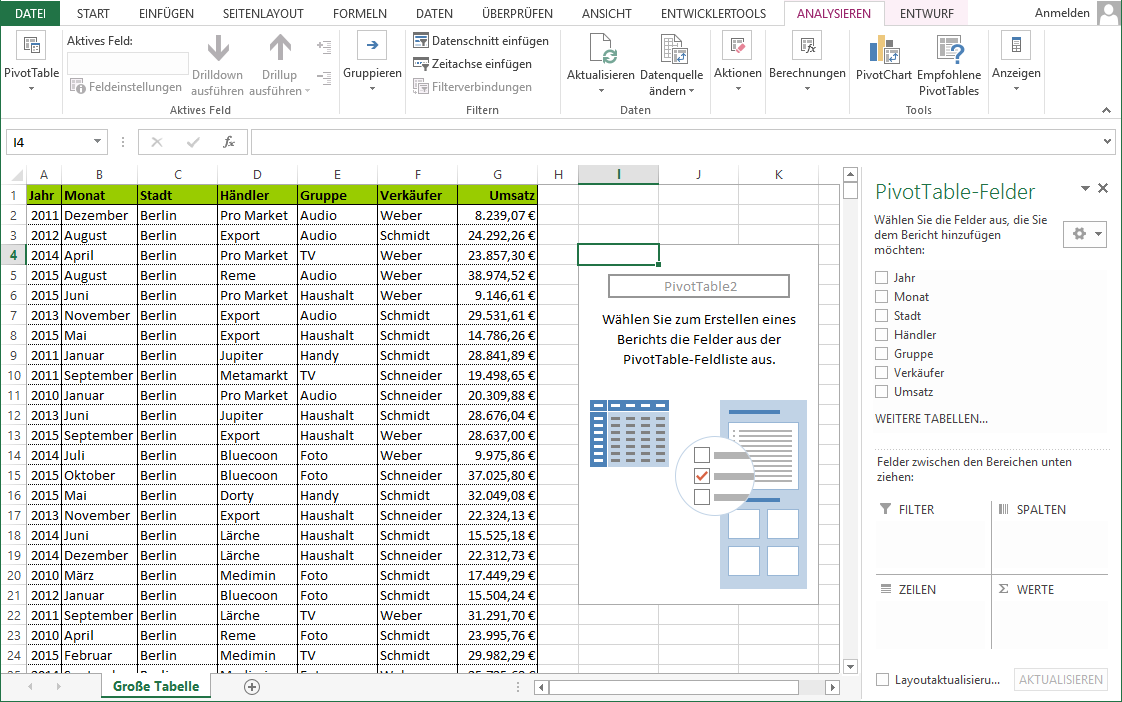This screenshot has height=702, width=1122.
Task: Click Zeitachse einfügen
Action: pyautogui.click(x=472, y=64)
